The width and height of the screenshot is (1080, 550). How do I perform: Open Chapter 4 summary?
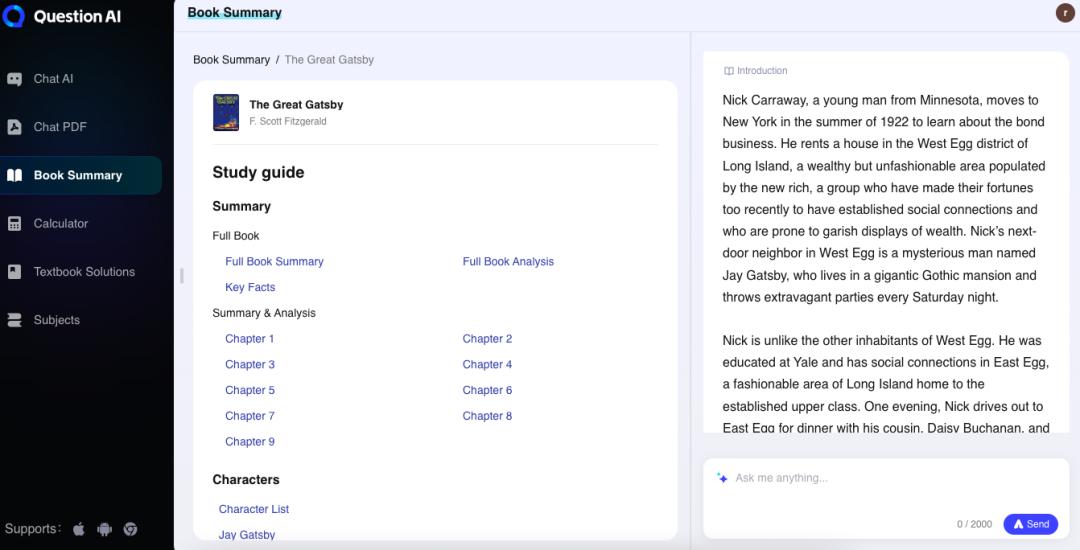[488, 364]
